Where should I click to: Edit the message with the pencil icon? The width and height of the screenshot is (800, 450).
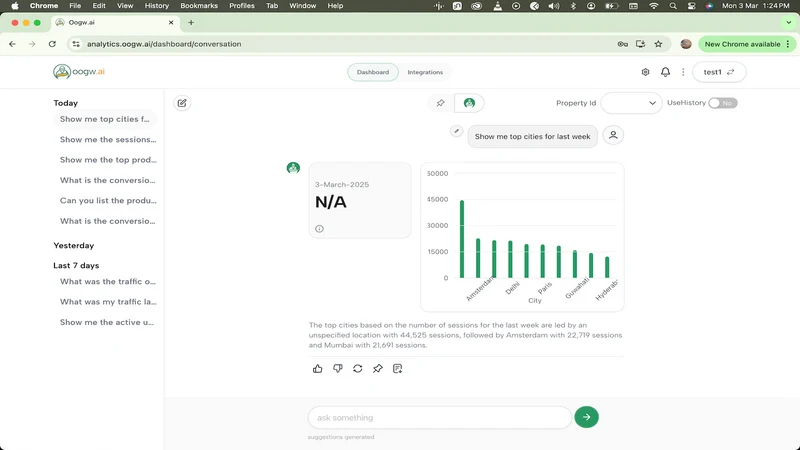[456, 131]
